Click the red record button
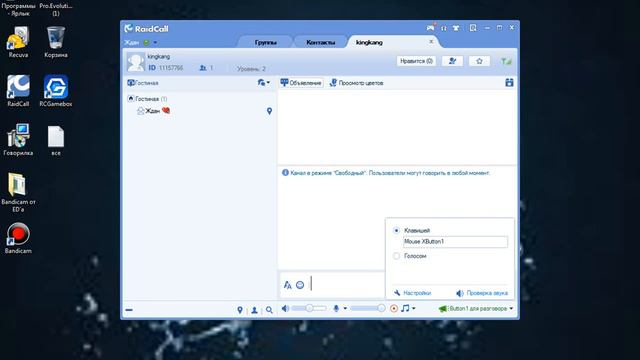This screenshot has height=360, width=640. tap(394, 309)
